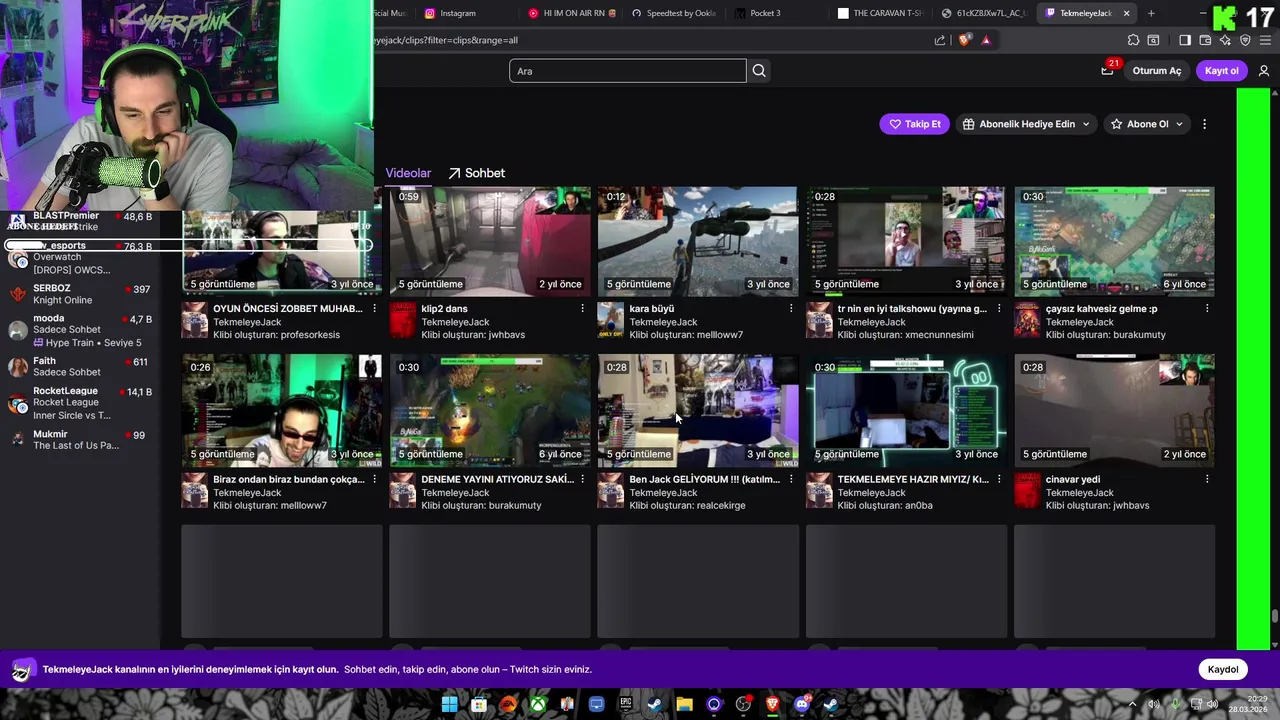Open channel options three-dot menu near Abone Ol
Screen dimensions: 1280x720
pyautogui.click(x=1204, y=124)
